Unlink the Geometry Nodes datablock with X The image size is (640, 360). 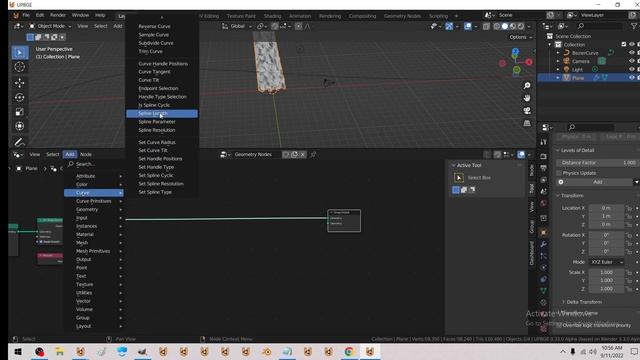302,155
